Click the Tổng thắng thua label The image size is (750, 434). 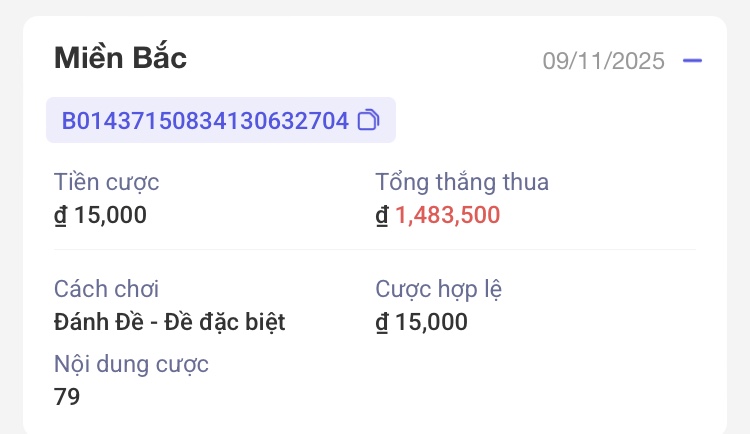(462, 182)
